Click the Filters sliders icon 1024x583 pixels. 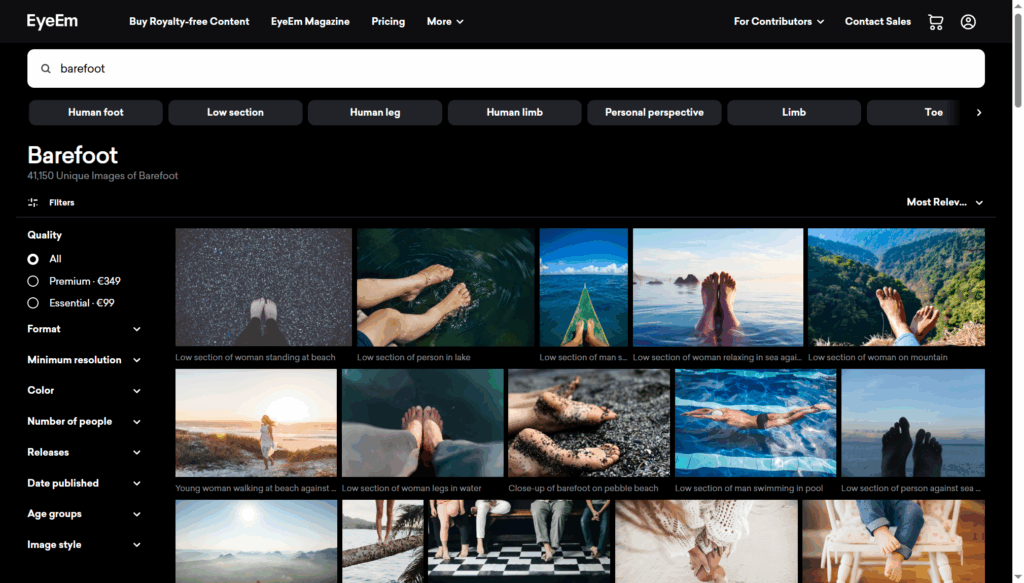(33, 202)
